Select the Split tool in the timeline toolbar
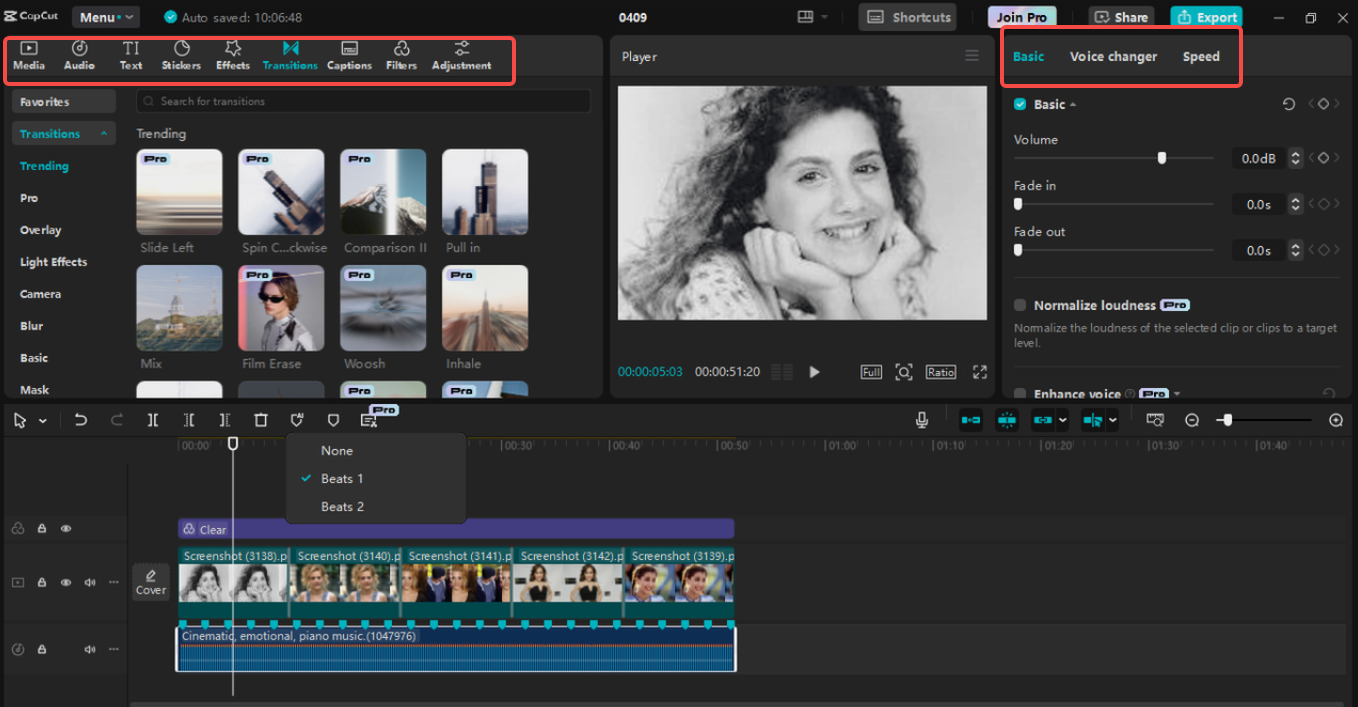Image resolution: width=1358 pixels, height=707 pixels. (x=152, y=420)
